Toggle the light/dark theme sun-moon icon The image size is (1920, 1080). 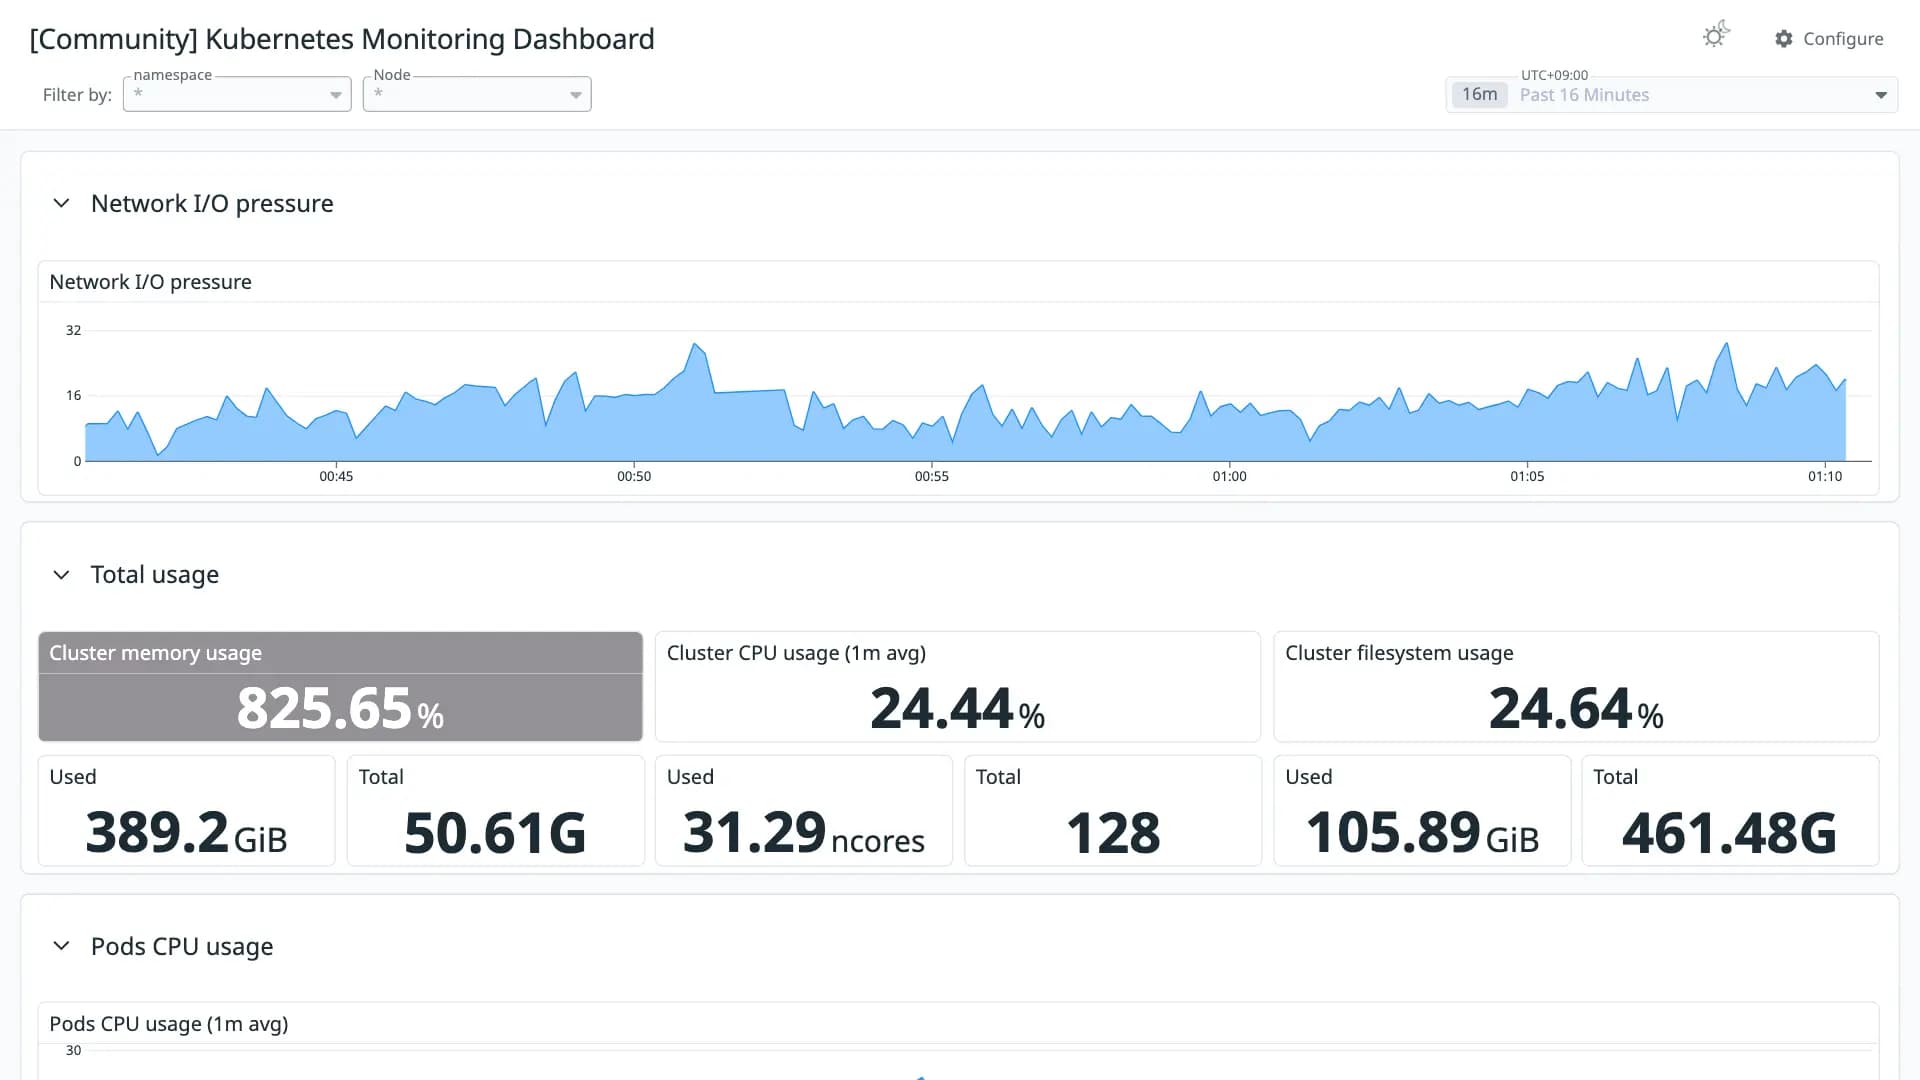pyautogui.click(x=1716, y=36)
